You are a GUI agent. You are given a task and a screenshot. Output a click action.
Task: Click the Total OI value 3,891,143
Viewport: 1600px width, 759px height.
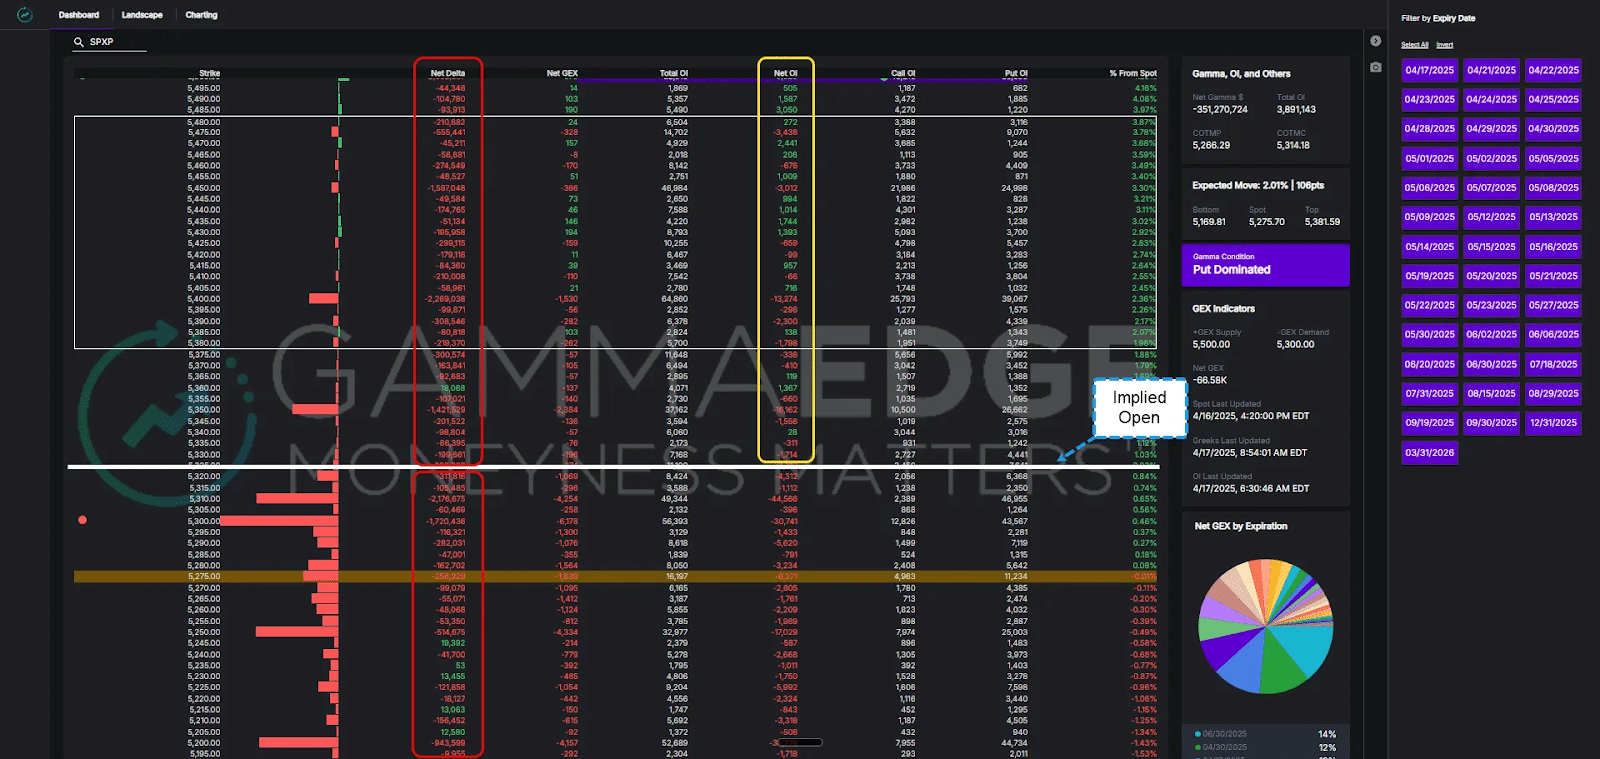[1296, 110]
